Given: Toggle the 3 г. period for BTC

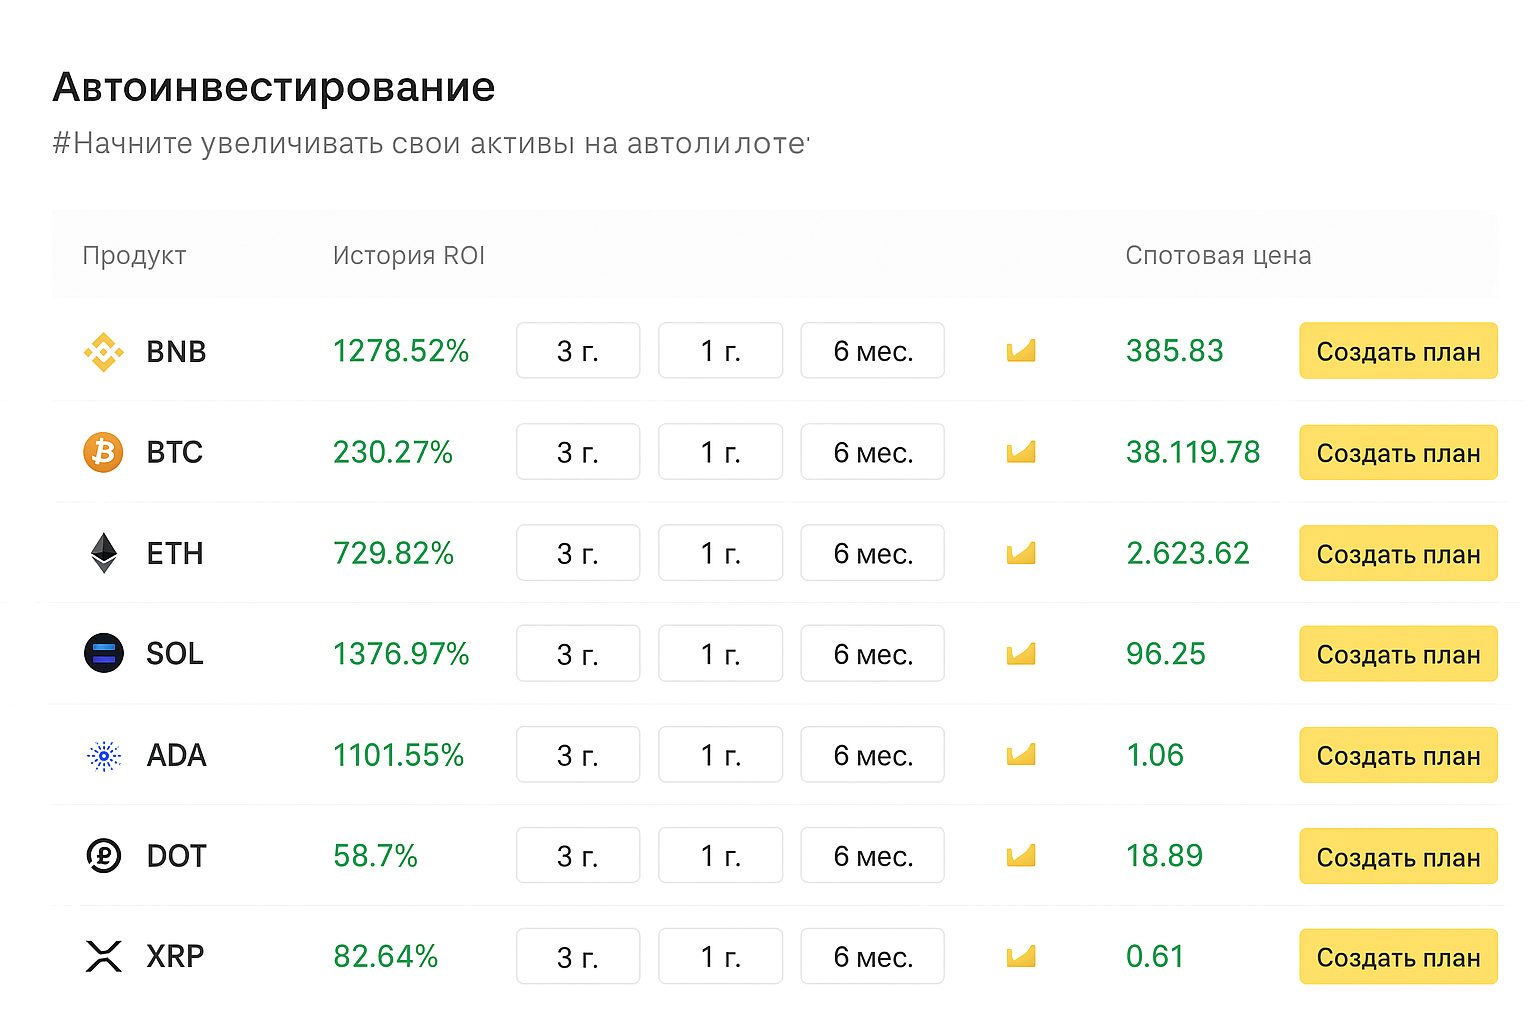Looking at the screenshot, I should pos(578,452).
